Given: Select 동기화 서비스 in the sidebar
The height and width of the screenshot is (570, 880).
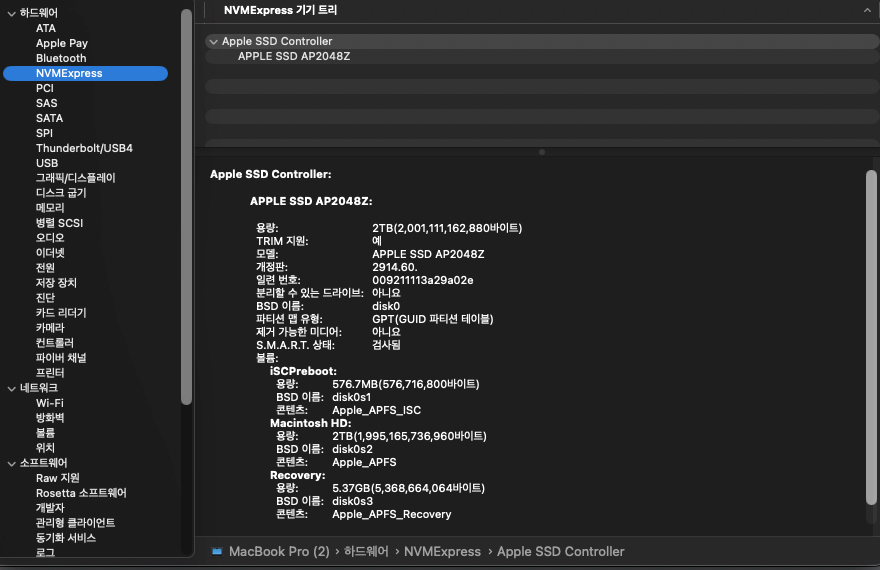Looking at the screenshot, I should tap(66, 538).
